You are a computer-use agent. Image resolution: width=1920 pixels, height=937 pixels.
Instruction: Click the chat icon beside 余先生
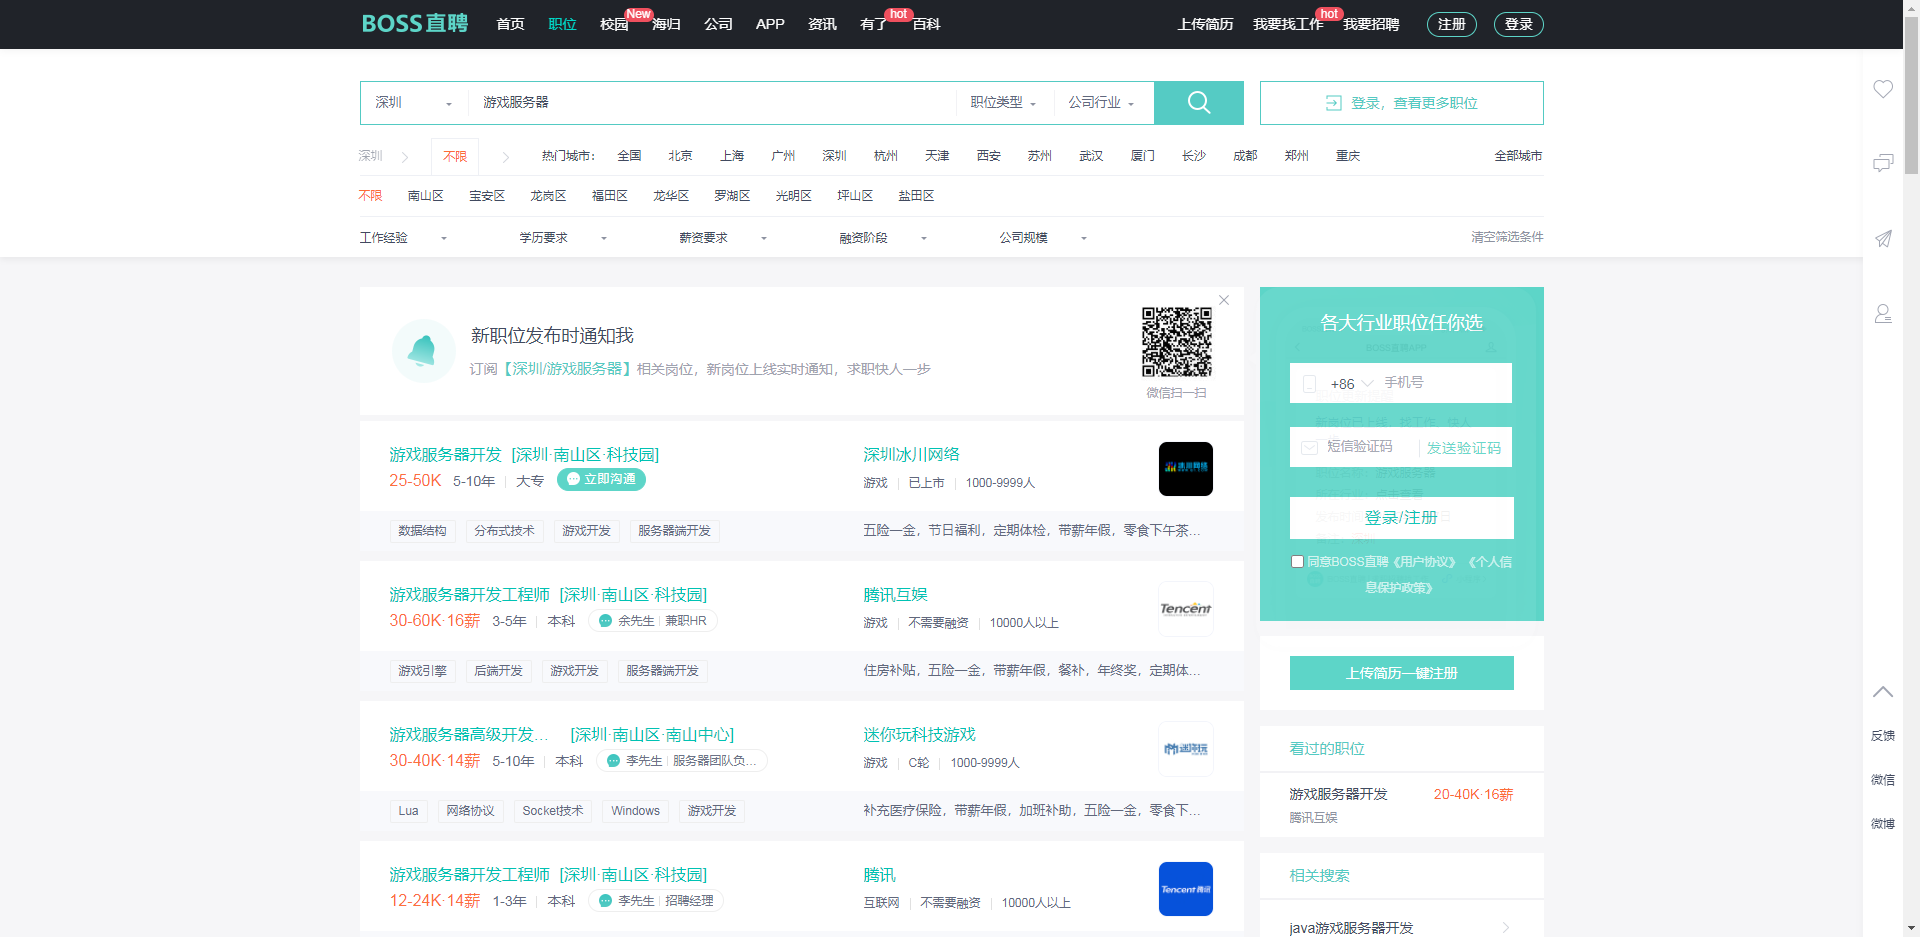tap(605, 621)
